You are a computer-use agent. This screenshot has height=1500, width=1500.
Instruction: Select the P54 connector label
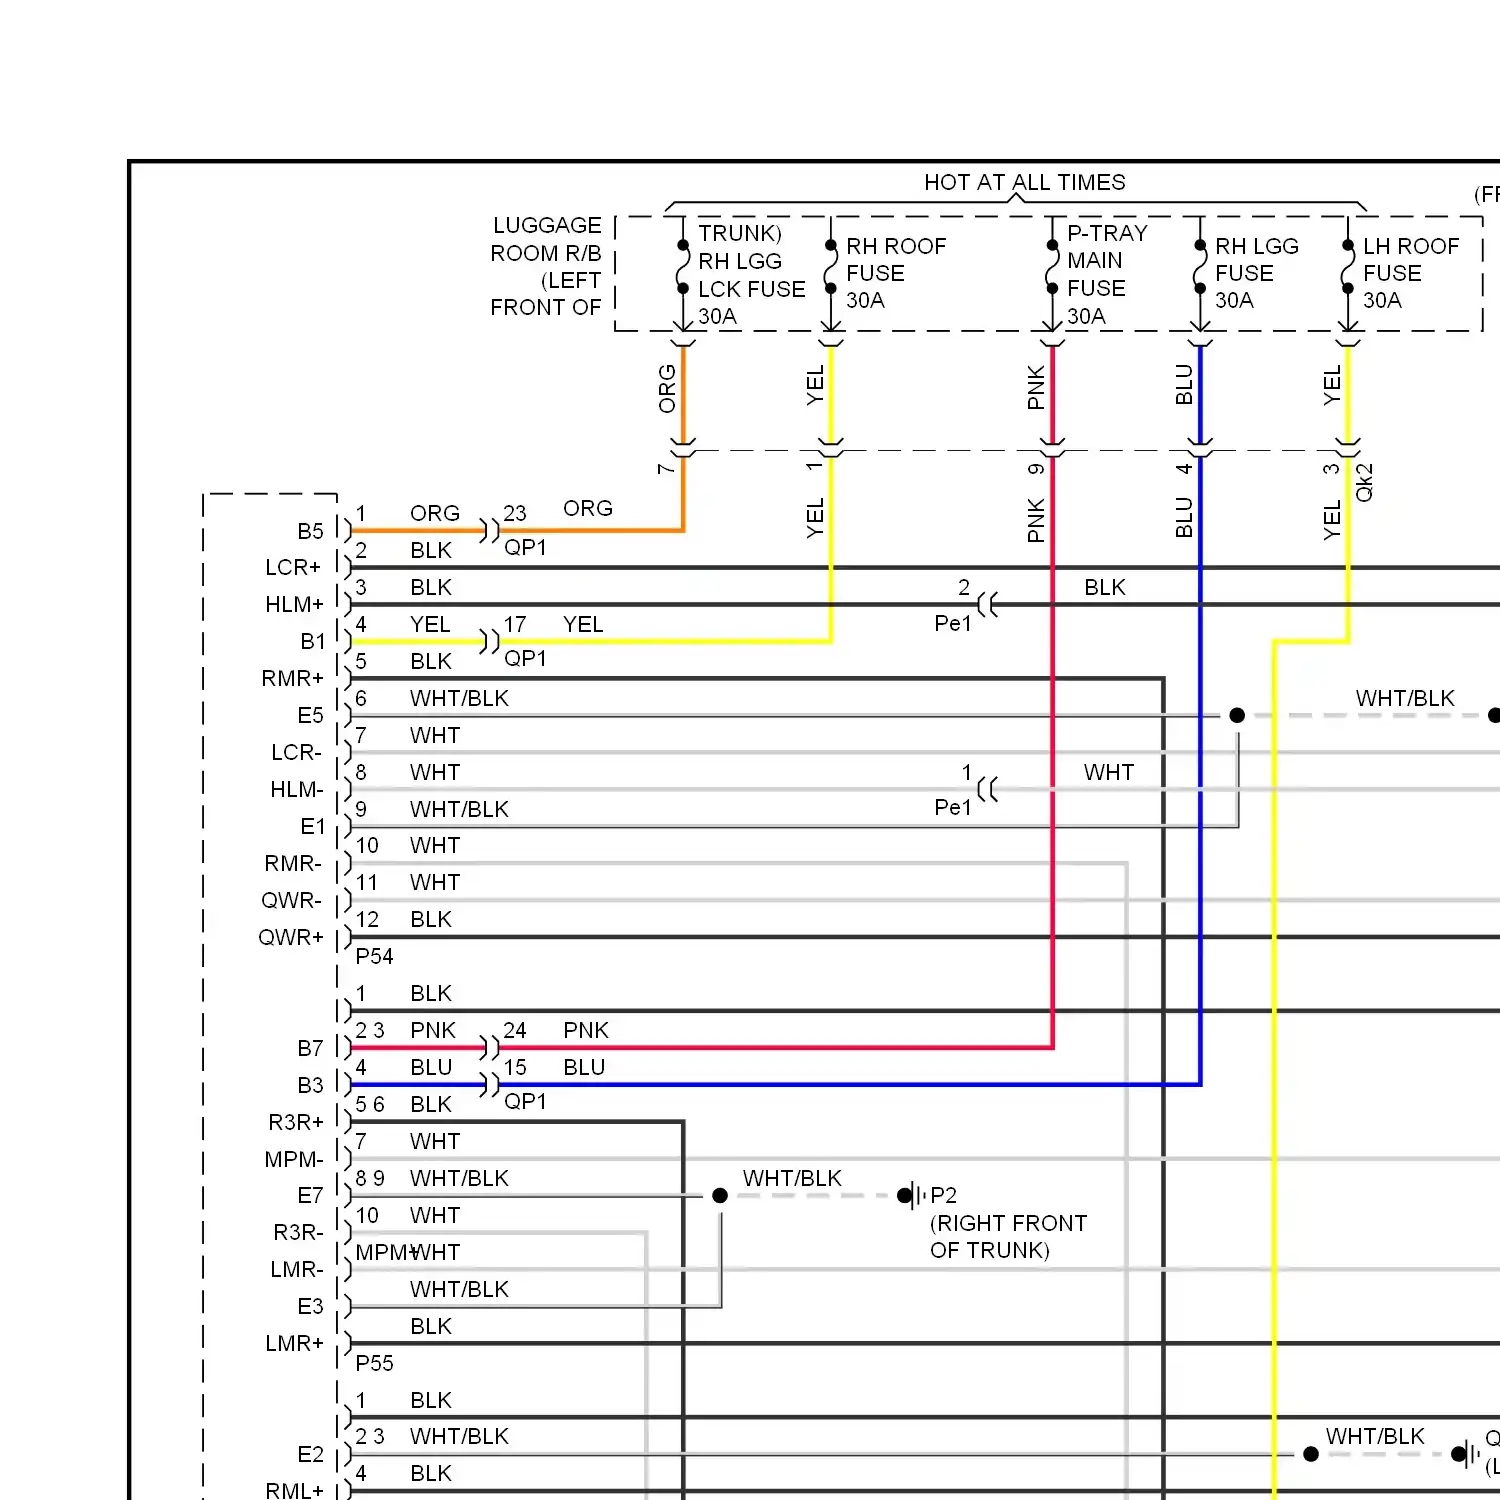click(374, 957)
